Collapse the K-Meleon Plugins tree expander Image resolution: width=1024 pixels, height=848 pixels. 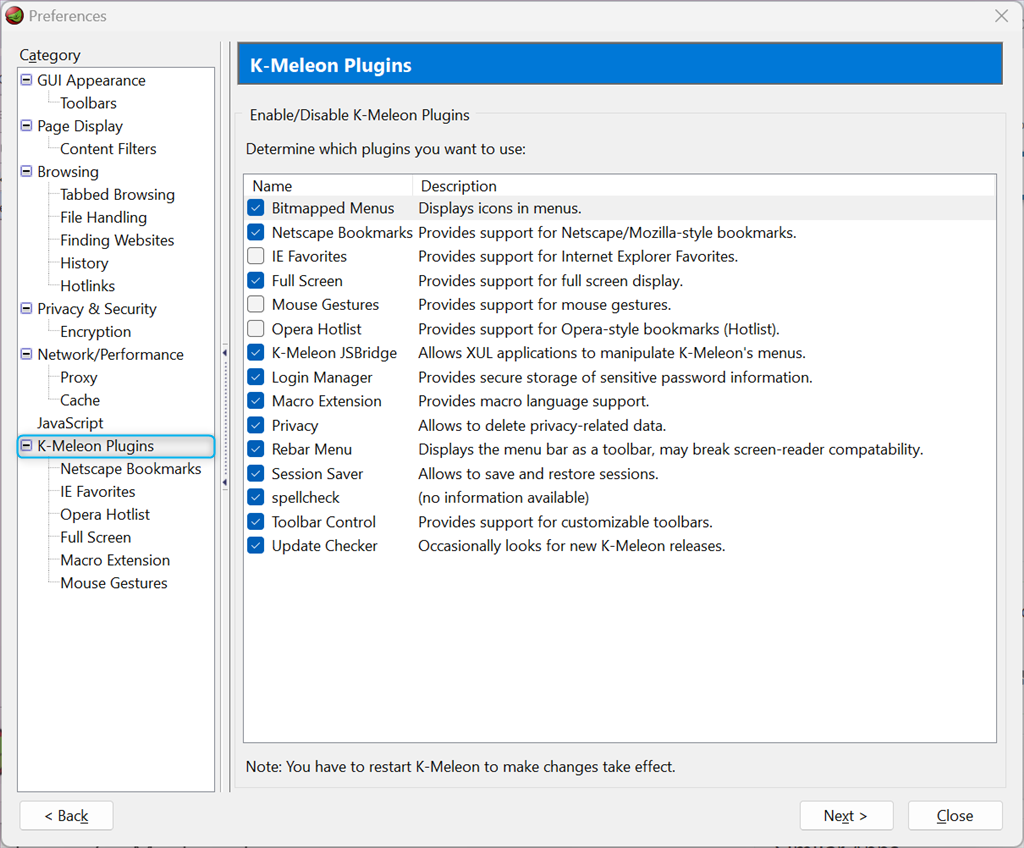[x=26, y=446]
